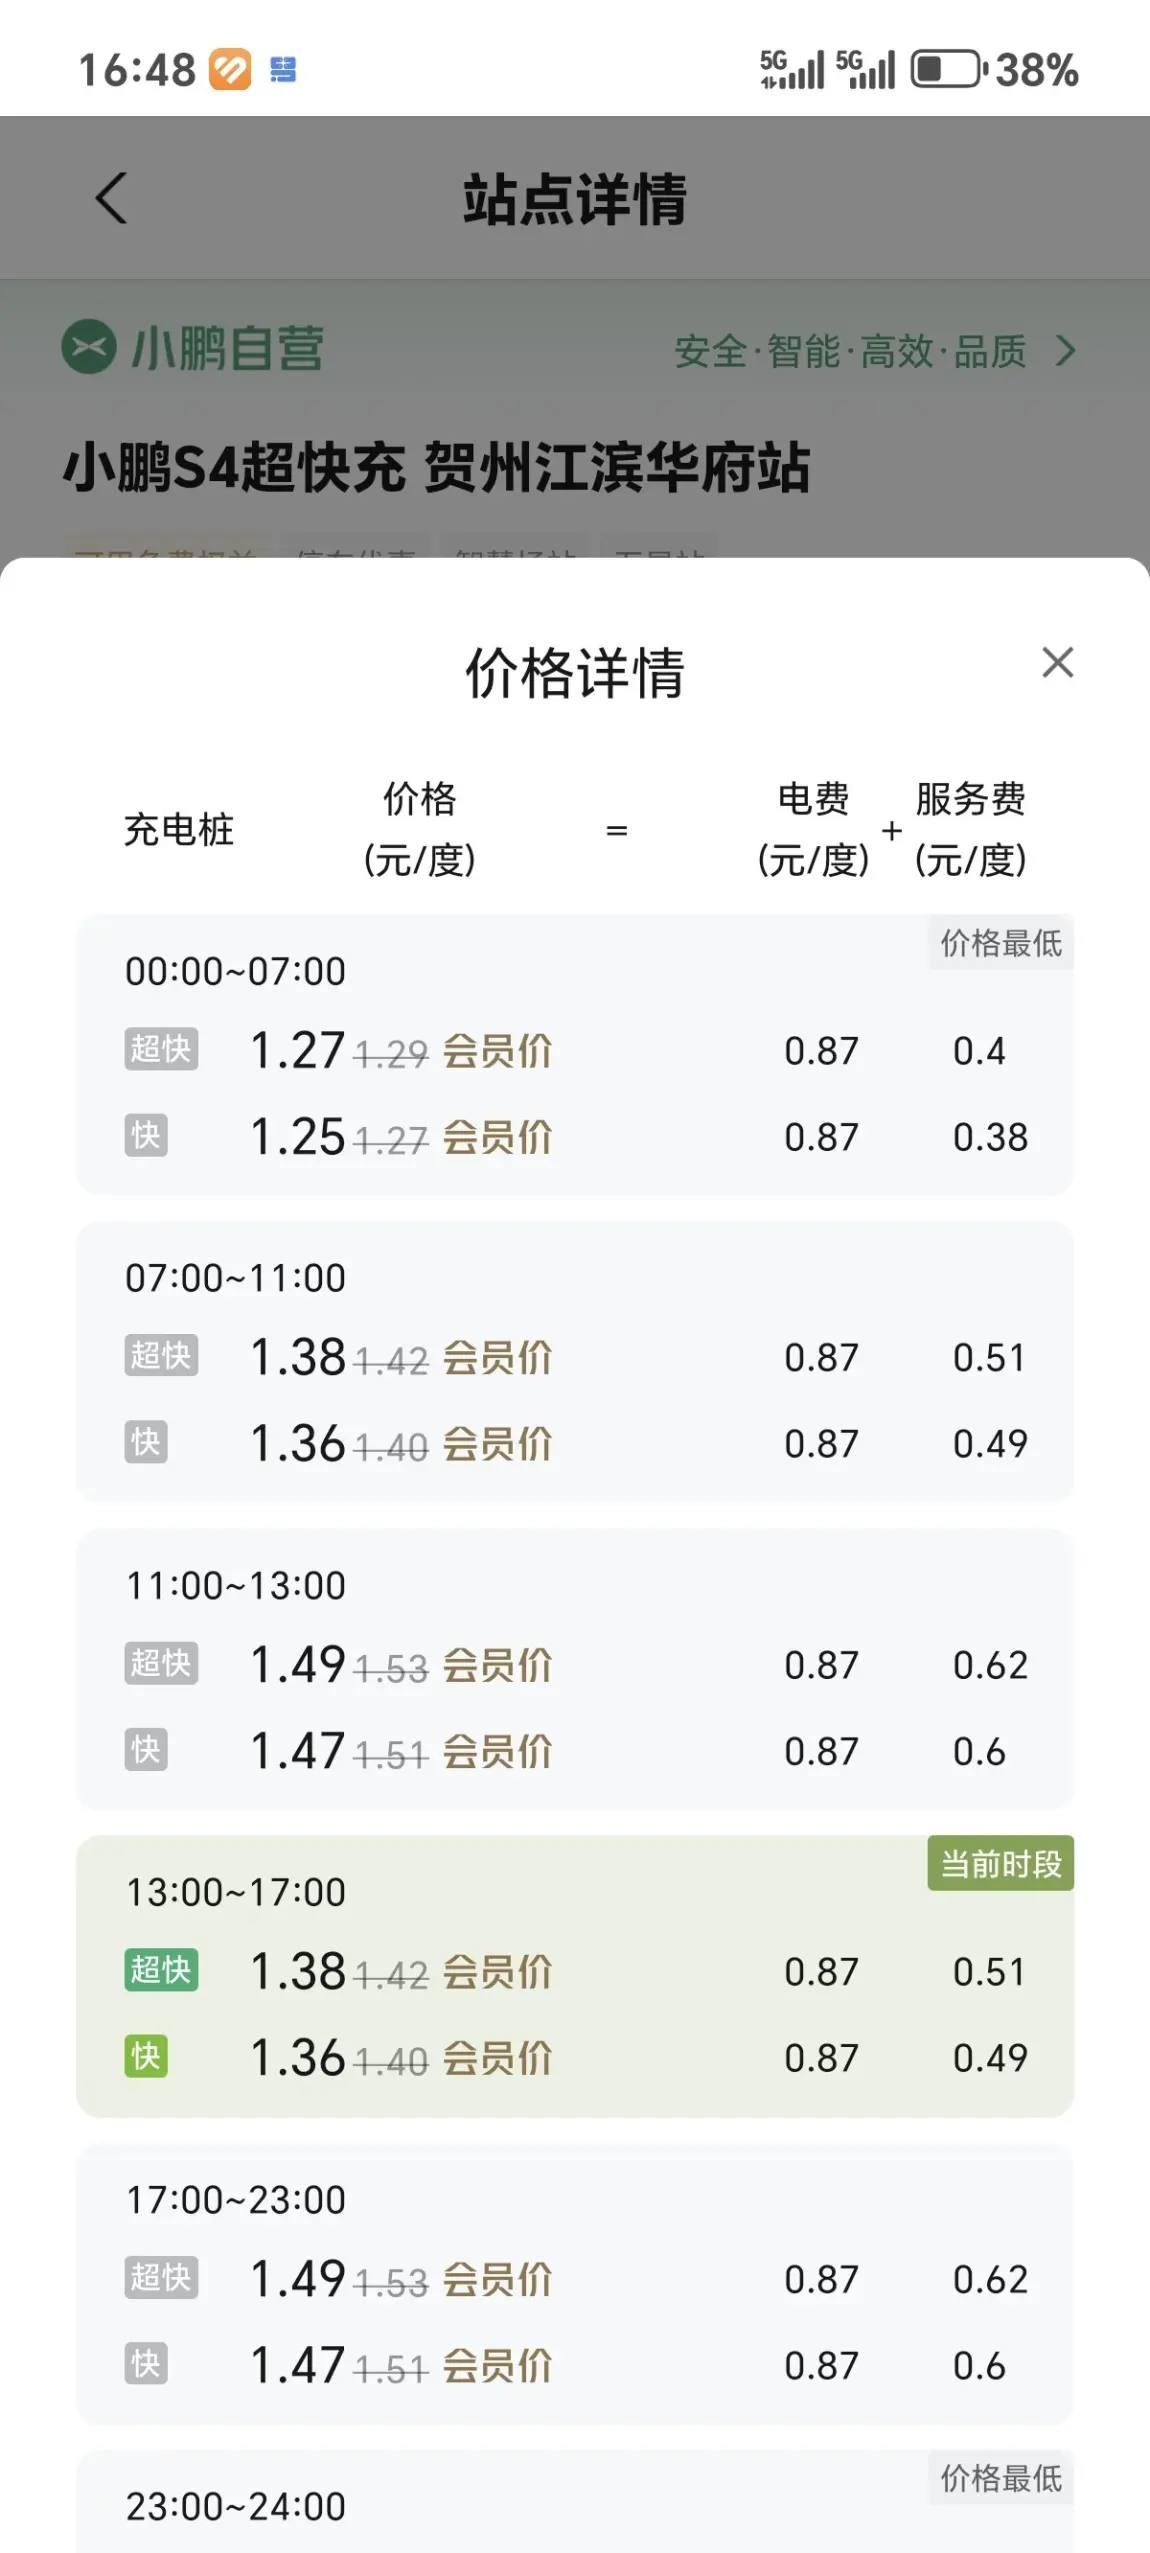Tap the 快 badge under 17:00~23:00
The image size is (1150, 2553).
click(x=146, y=2364)
